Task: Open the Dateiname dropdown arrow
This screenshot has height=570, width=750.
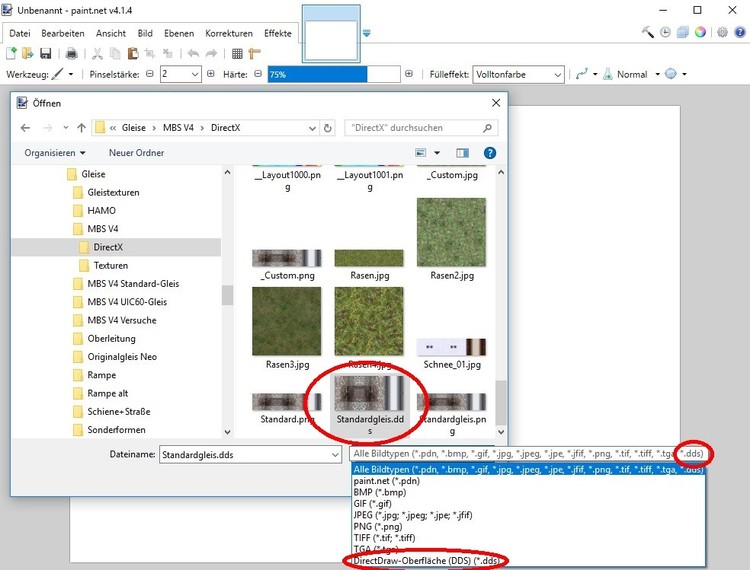Action: pyautogui.click(x=335, y=455)
